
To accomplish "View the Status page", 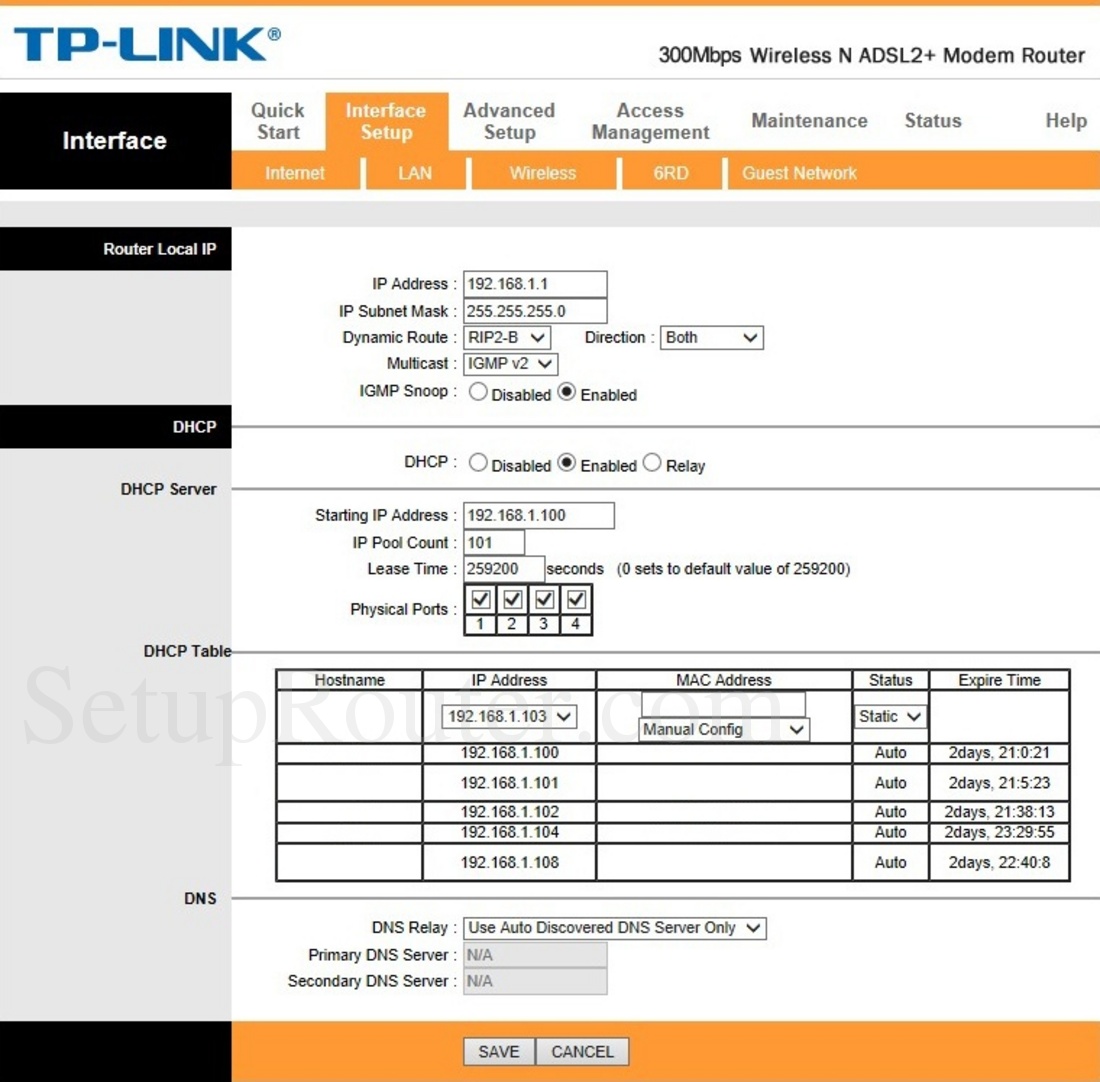I will (x=932, y=120).
